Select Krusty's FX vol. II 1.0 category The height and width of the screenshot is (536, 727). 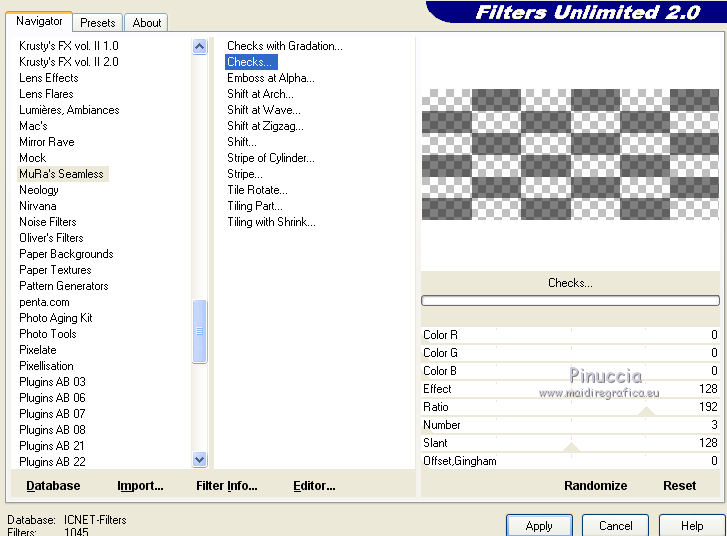pyautogui.click(x=69, y=46)
